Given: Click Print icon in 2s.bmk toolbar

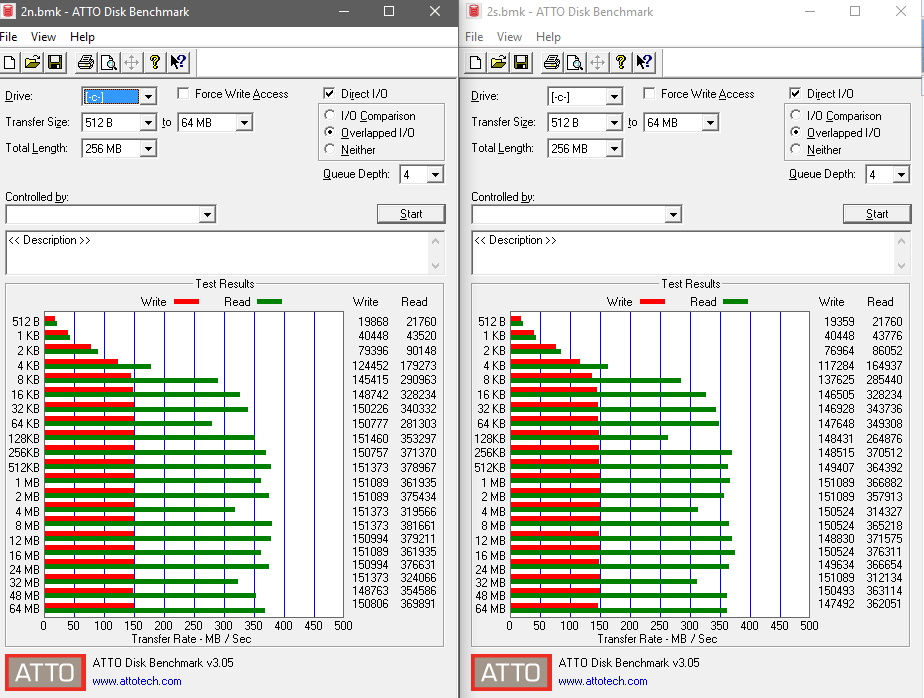Looking at the screenshot, I should [x=552, y=62].
